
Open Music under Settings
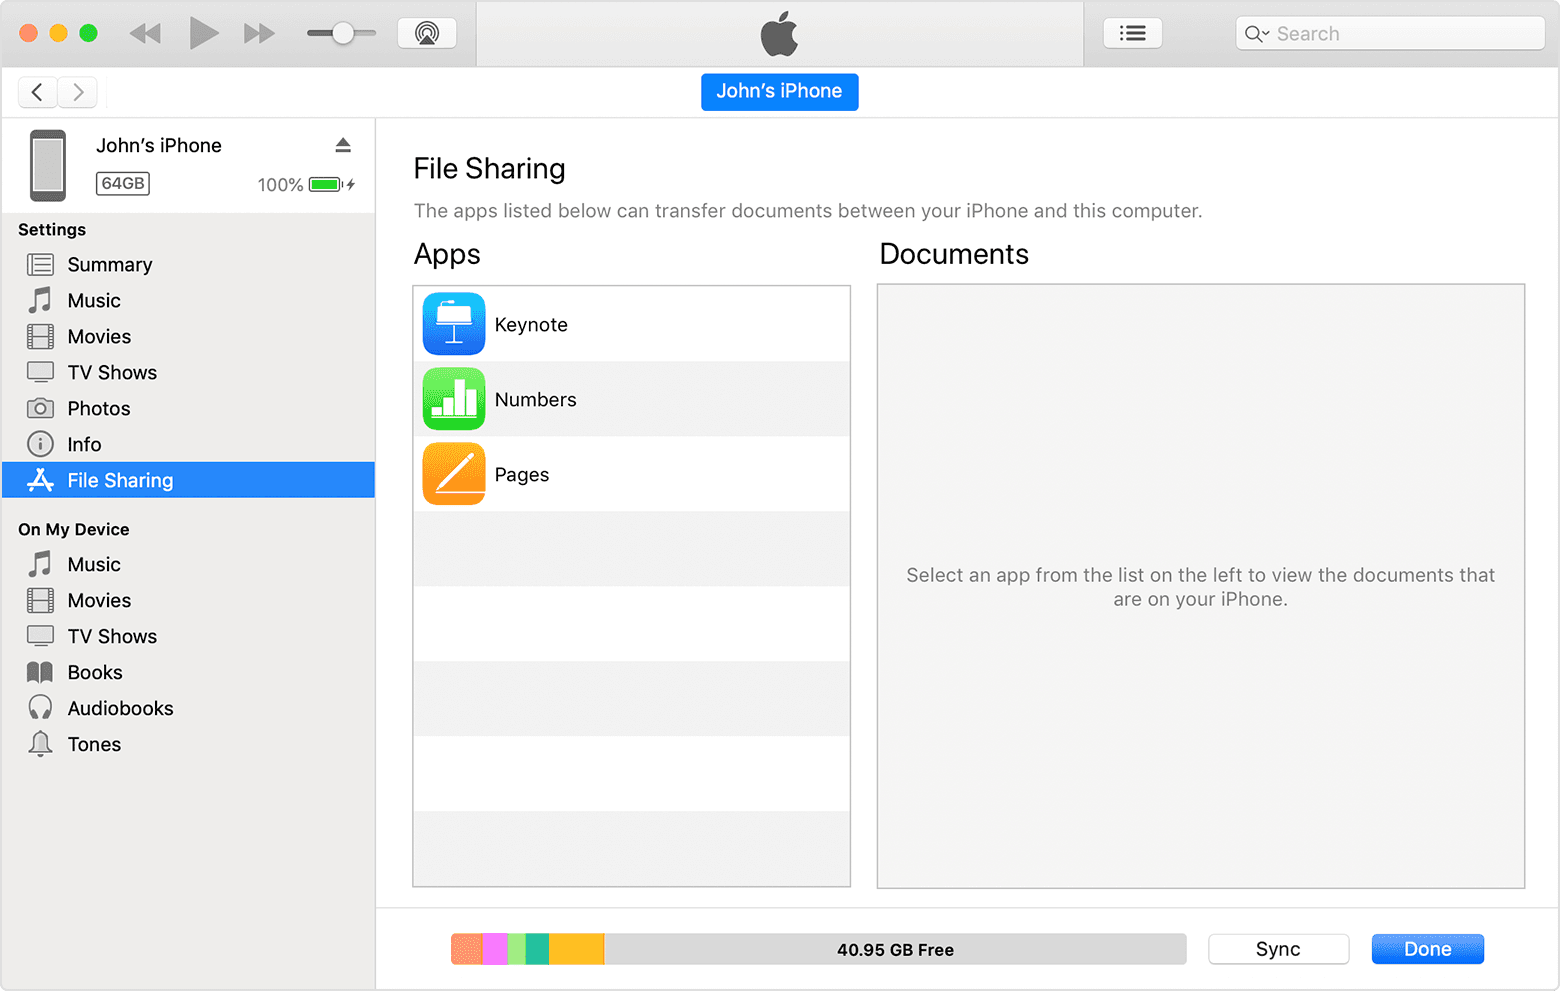(95, 300)
